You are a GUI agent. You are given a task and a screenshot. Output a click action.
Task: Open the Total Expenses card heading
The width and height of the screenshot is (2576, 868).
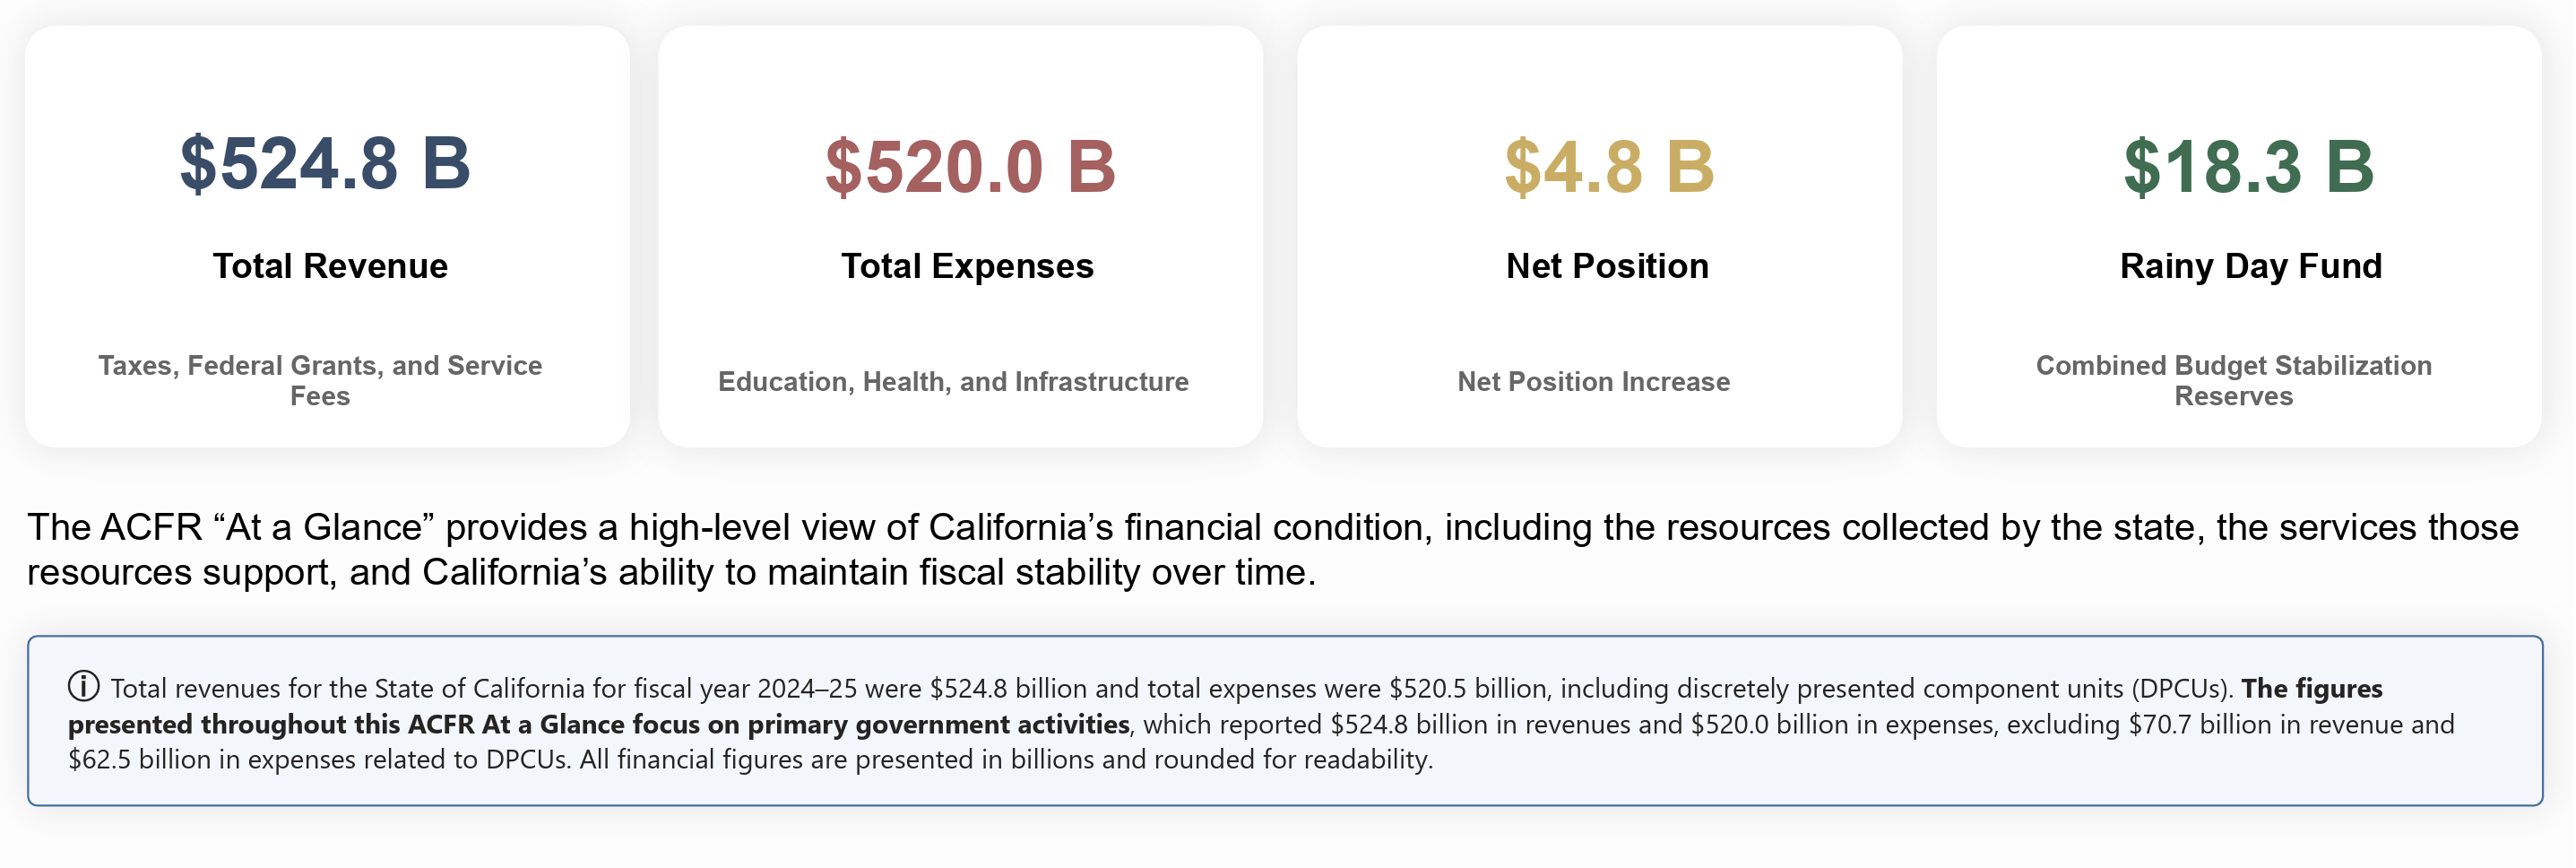967,266
